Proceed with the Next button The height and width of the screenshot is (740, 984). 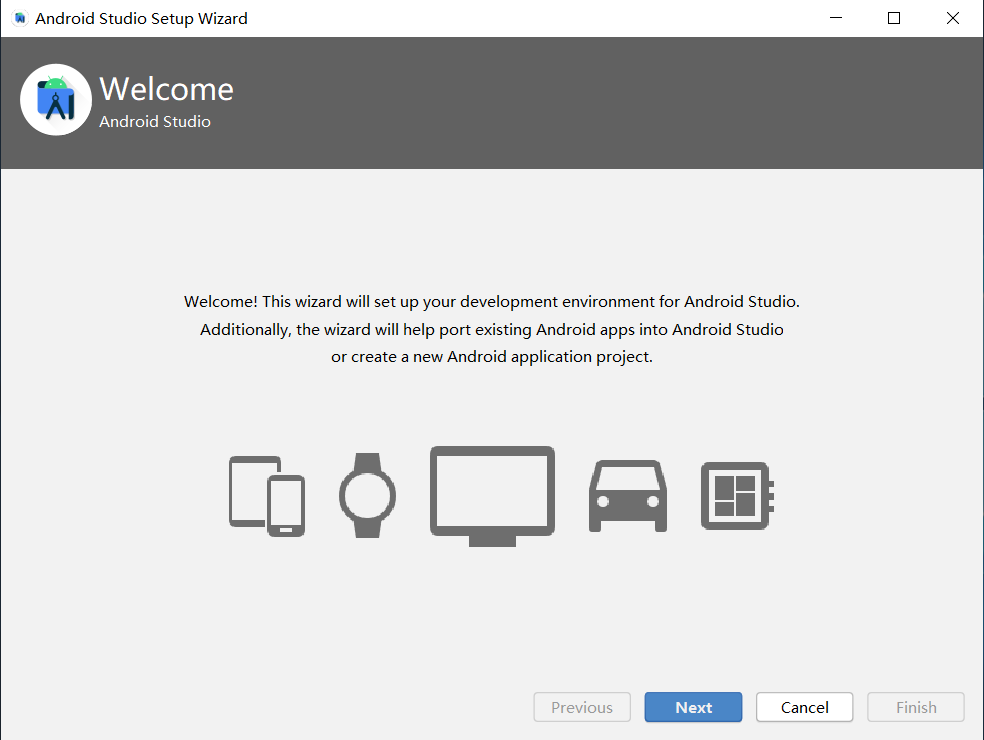coord(693,707)
